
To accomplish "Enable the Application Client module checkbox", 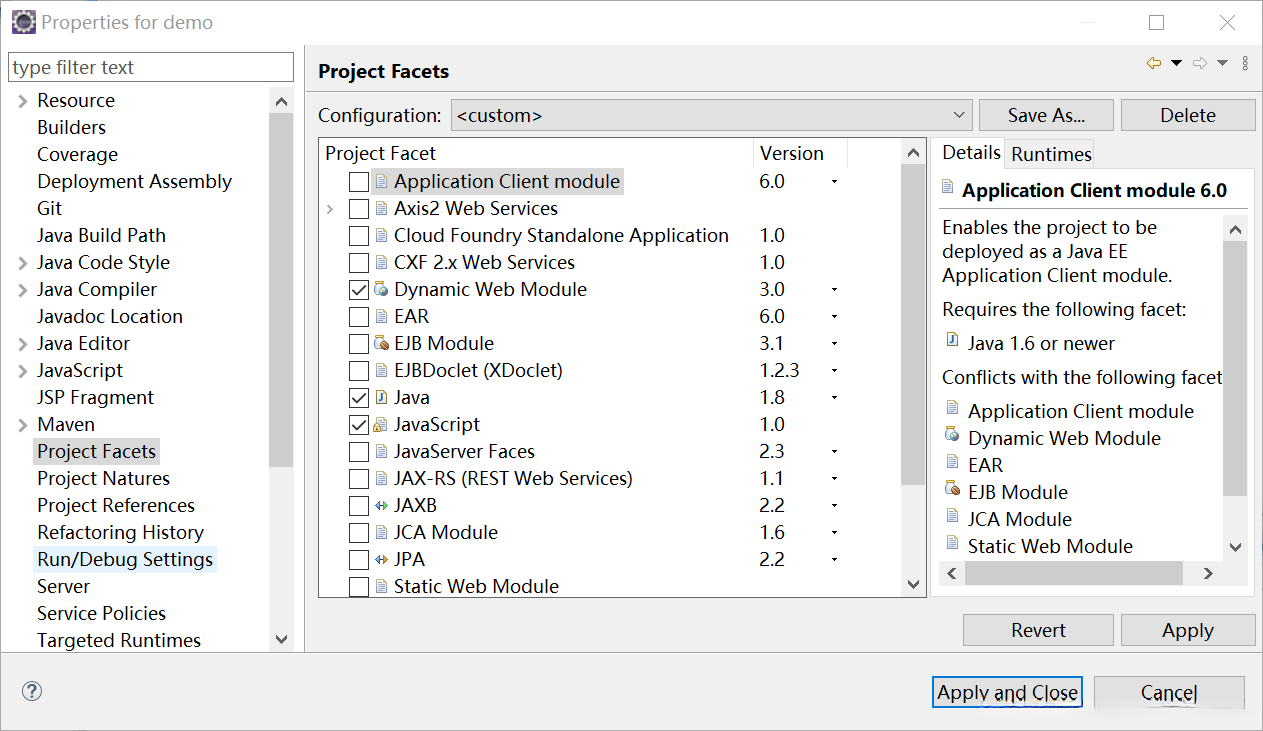I will [x=359, y=182].
